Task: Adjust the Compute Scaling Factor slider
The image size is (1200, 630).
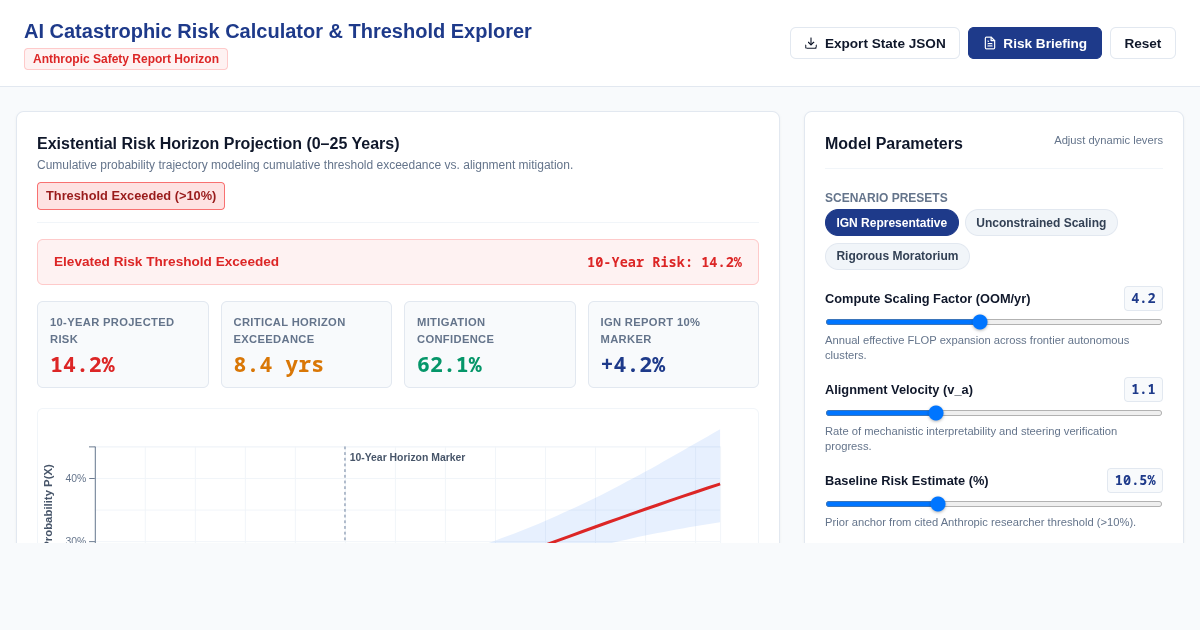Action: point(994,322)
